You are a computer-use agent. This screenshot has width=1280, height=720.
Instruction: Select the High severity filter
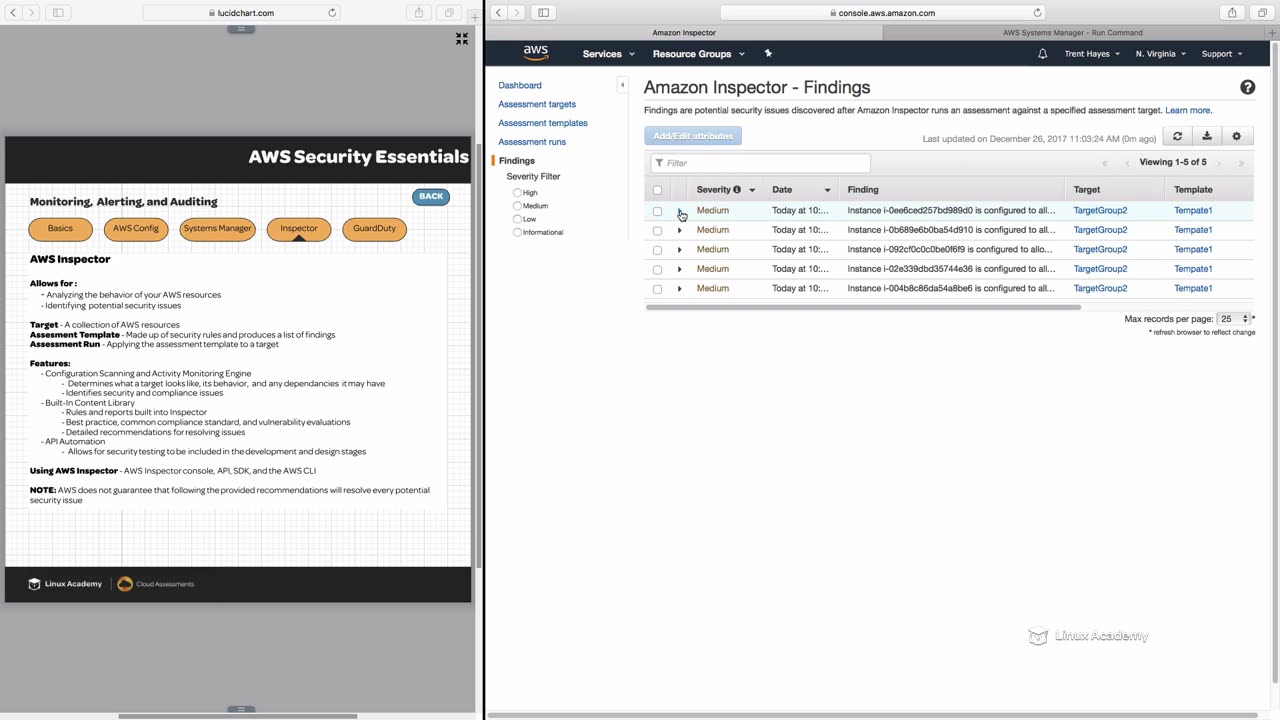click(x=517, y=193)
